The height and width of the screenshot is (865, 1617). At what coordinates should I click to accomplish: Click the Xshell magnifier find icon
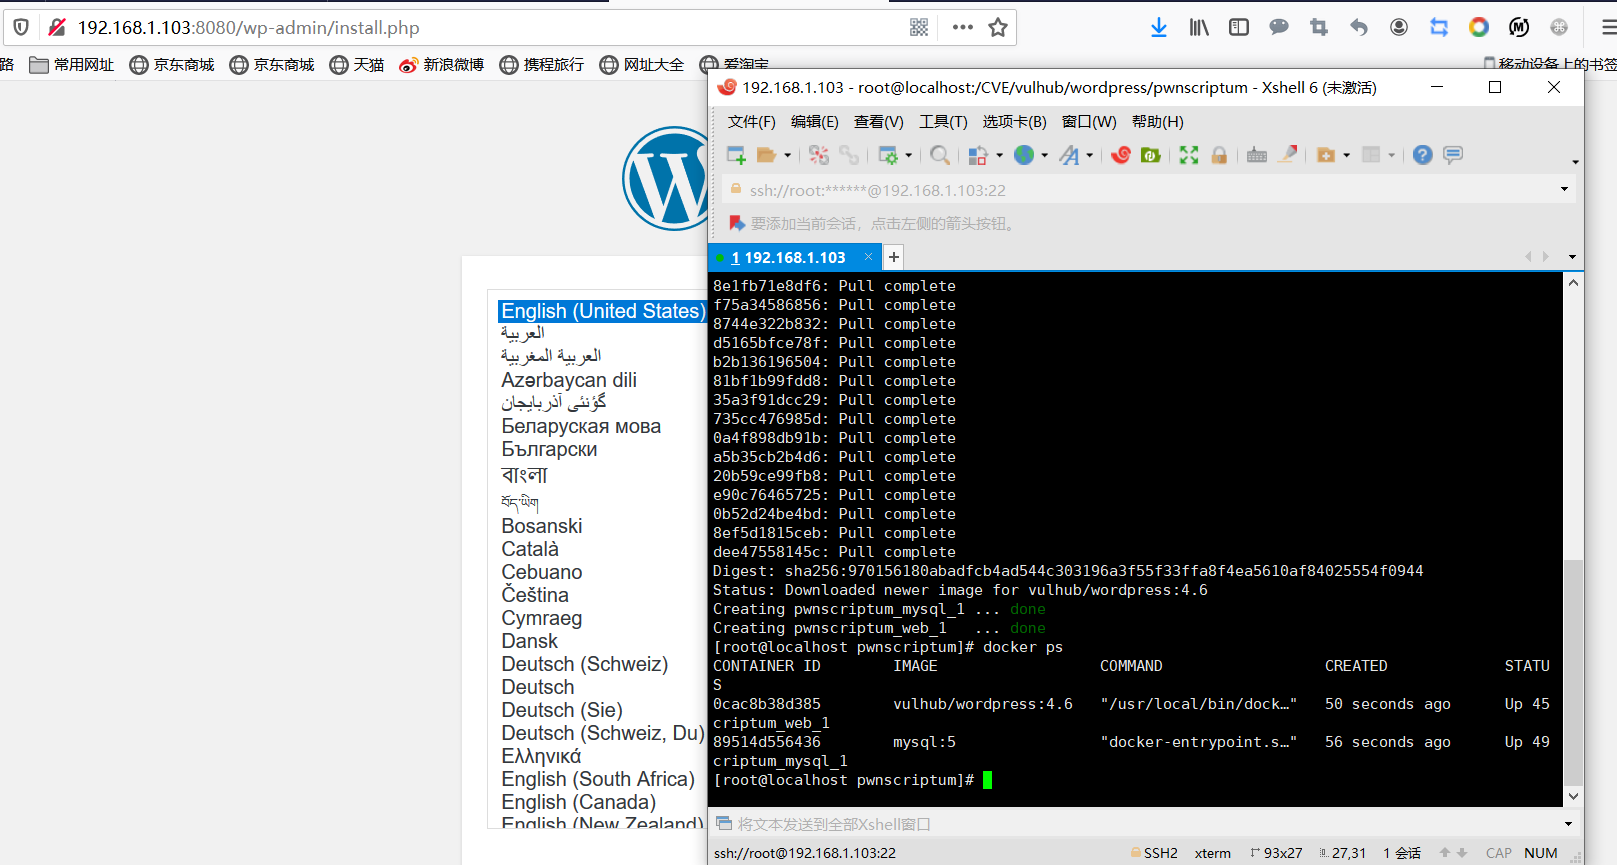pyautogui.click(x=940, y=155)
